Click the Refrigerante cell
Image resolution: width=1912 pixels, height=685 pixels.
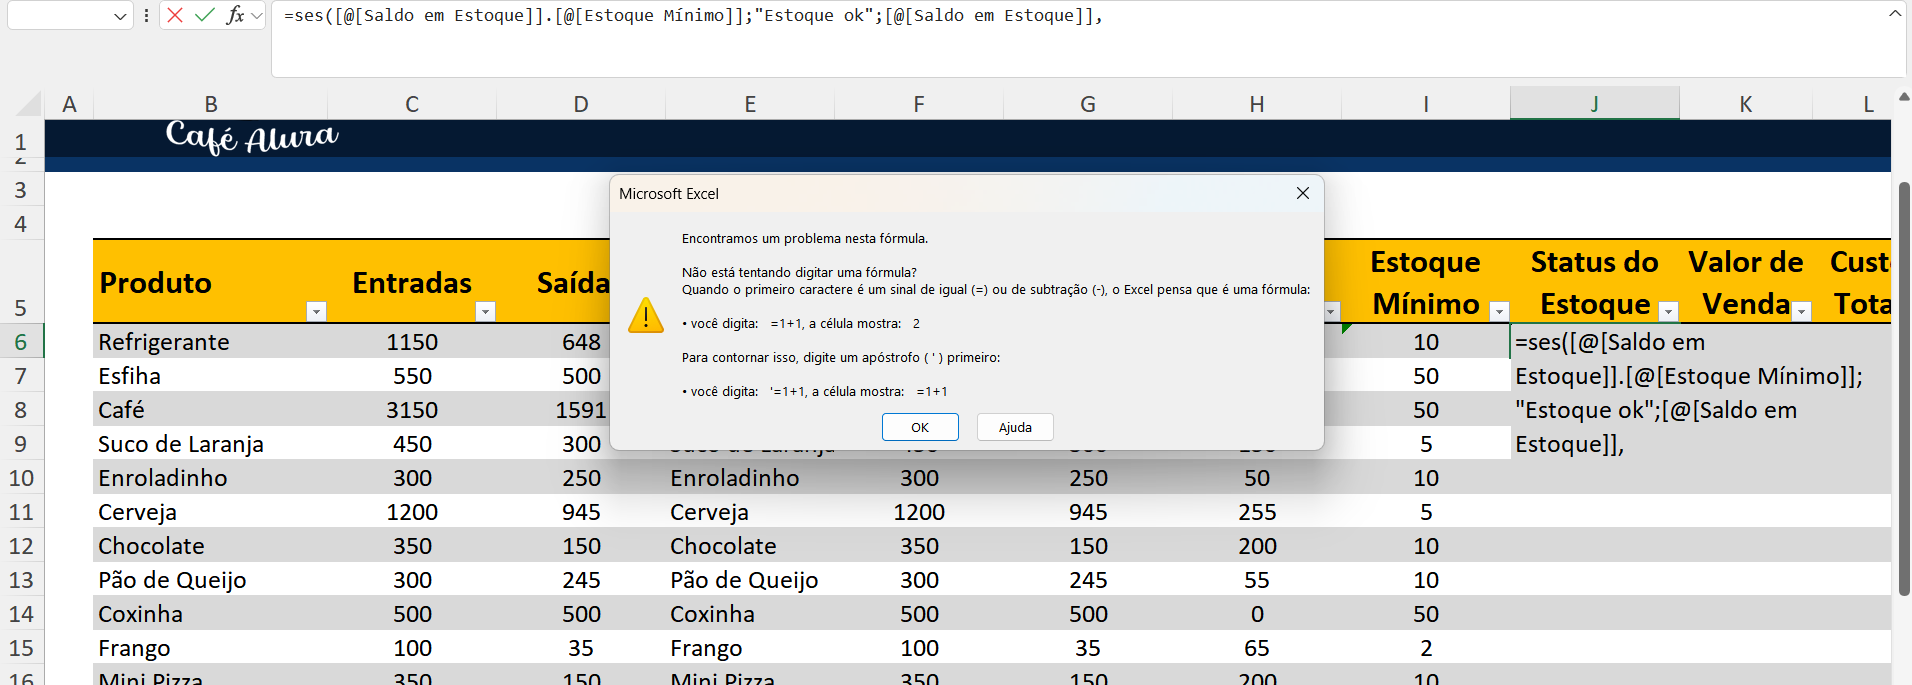pos(211,342)
